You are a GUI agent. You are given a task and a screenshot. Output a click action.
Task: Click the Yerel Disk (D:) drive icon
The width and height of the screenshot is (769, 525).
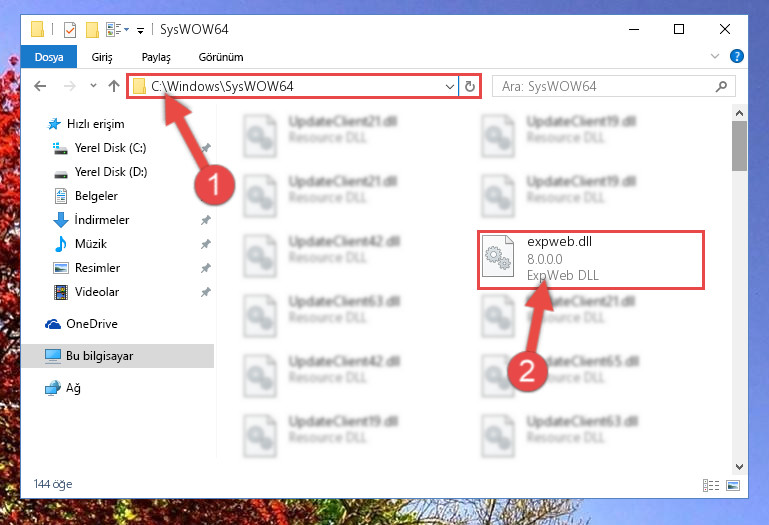tap(60, 174)
